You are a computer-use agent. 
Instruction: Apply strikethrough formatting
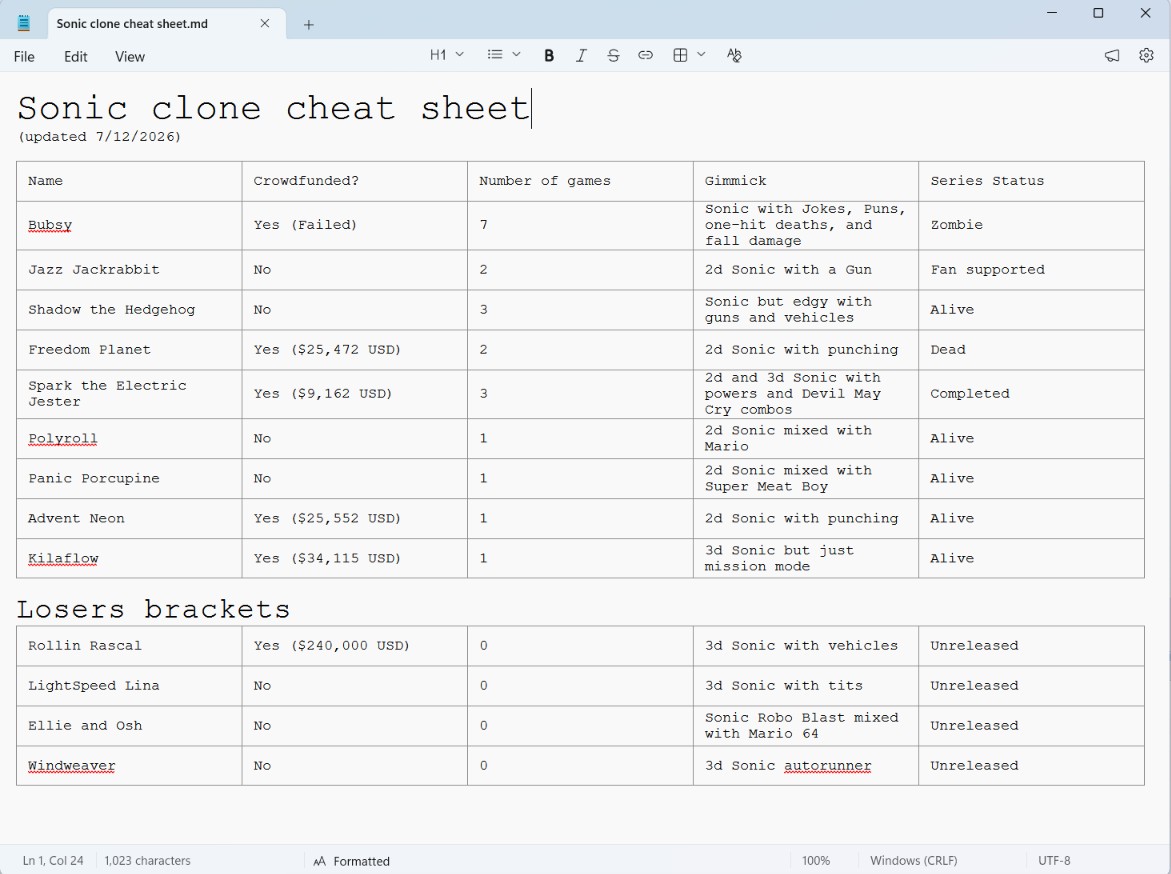point(613,55)
